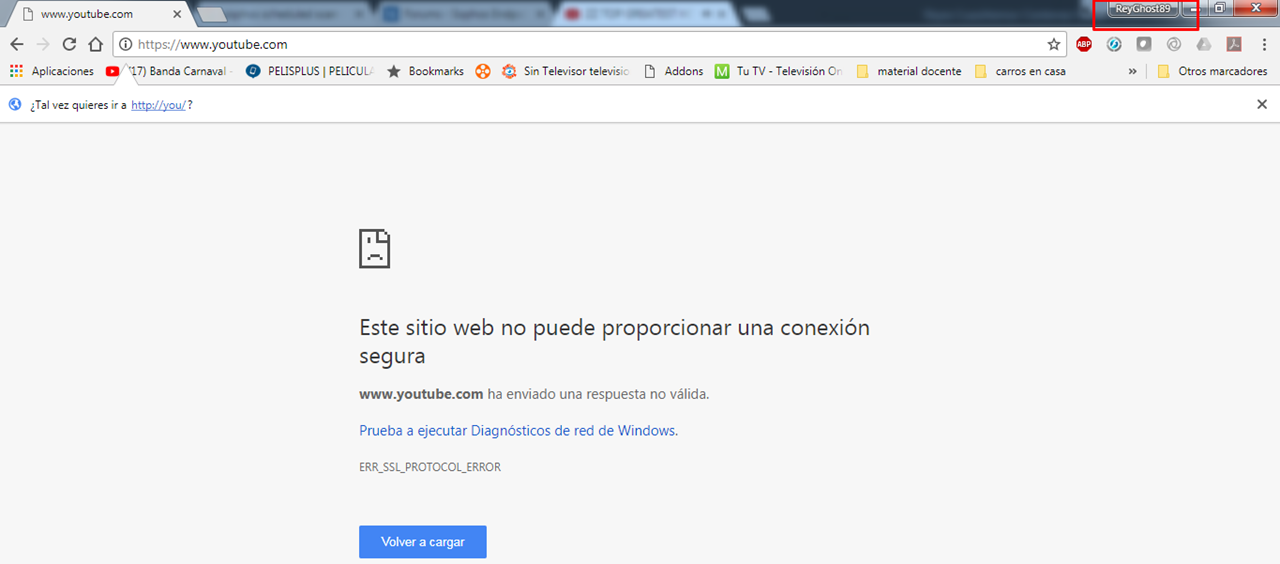This screenshot has height=564, width=1280.
Task: Go back with the left arrow button
Action: (x=16, y=44)
